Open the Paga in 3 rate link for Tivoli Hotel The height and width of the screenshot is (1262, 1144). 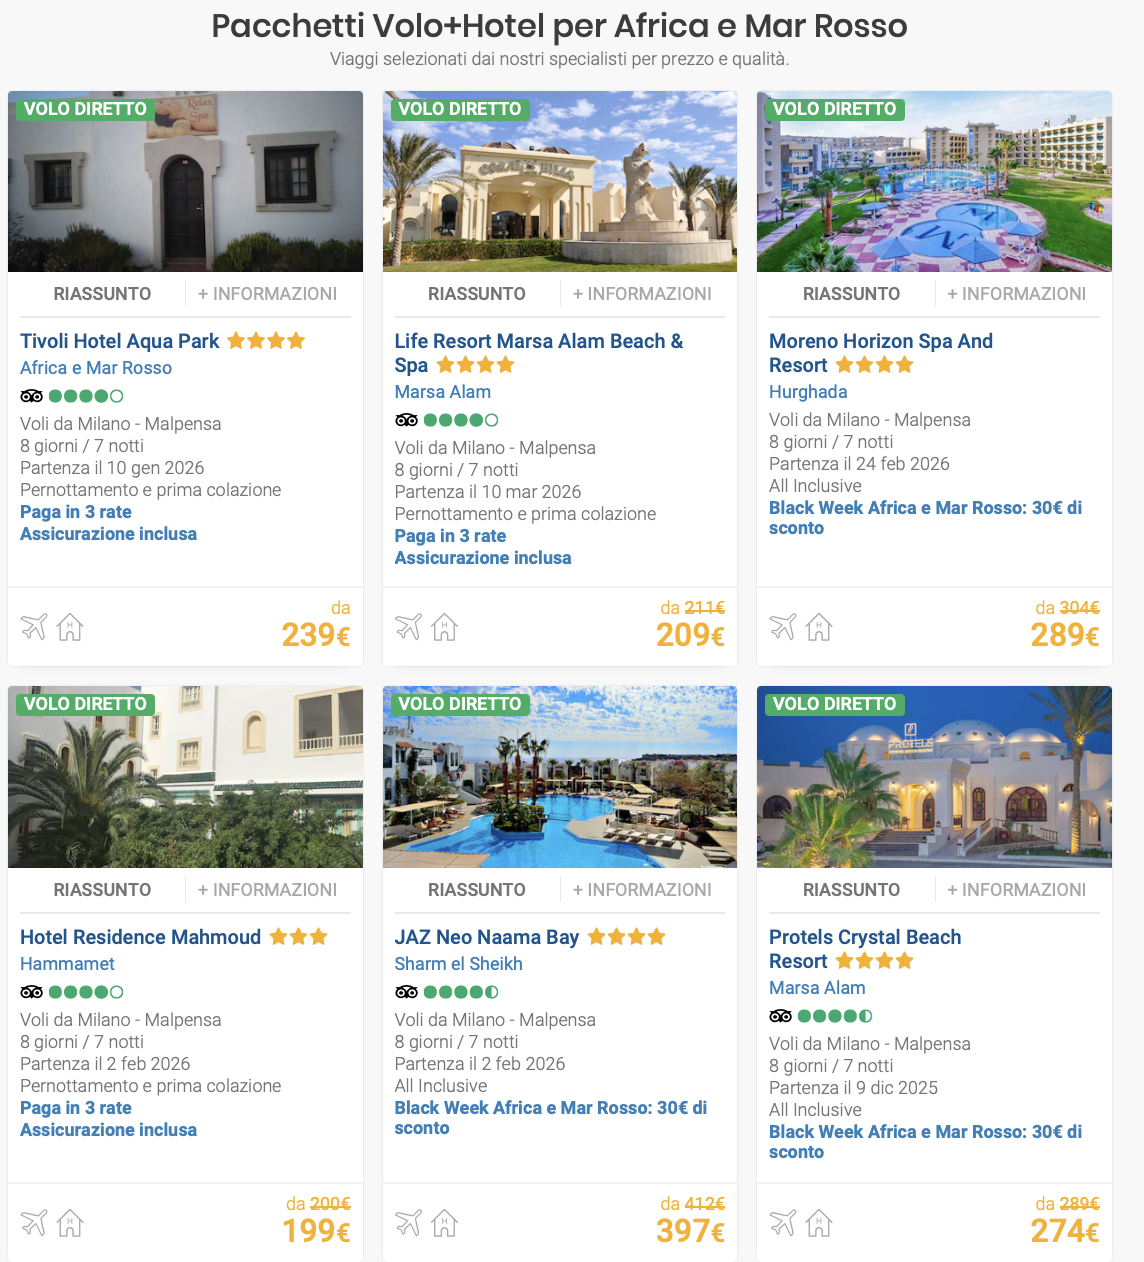pyautogui.click(x=75, y=511)
